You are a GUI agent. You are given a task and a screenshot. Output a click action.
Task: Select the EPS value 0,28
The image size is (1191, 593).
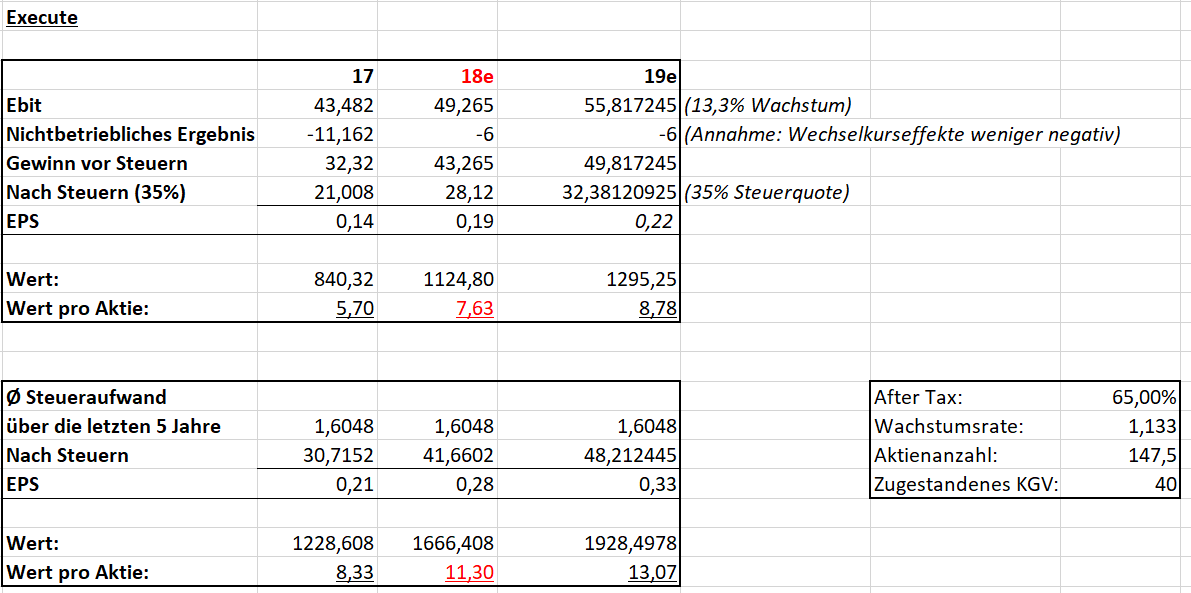[x=476, y=485]
